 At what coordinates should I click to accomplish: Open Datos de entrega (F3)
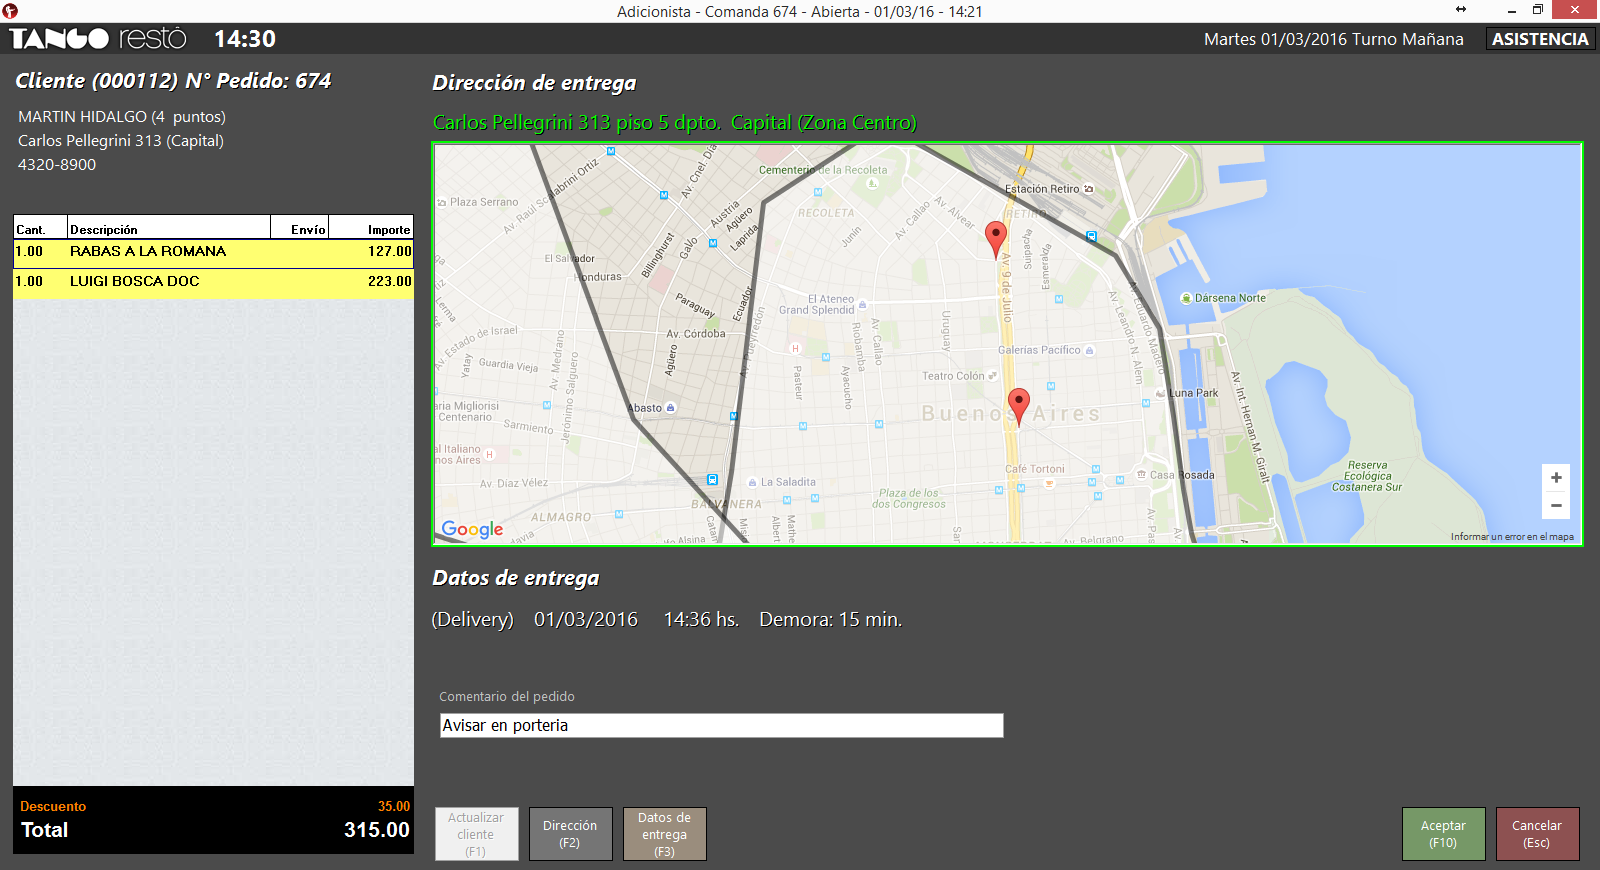[x=664, y=834]
